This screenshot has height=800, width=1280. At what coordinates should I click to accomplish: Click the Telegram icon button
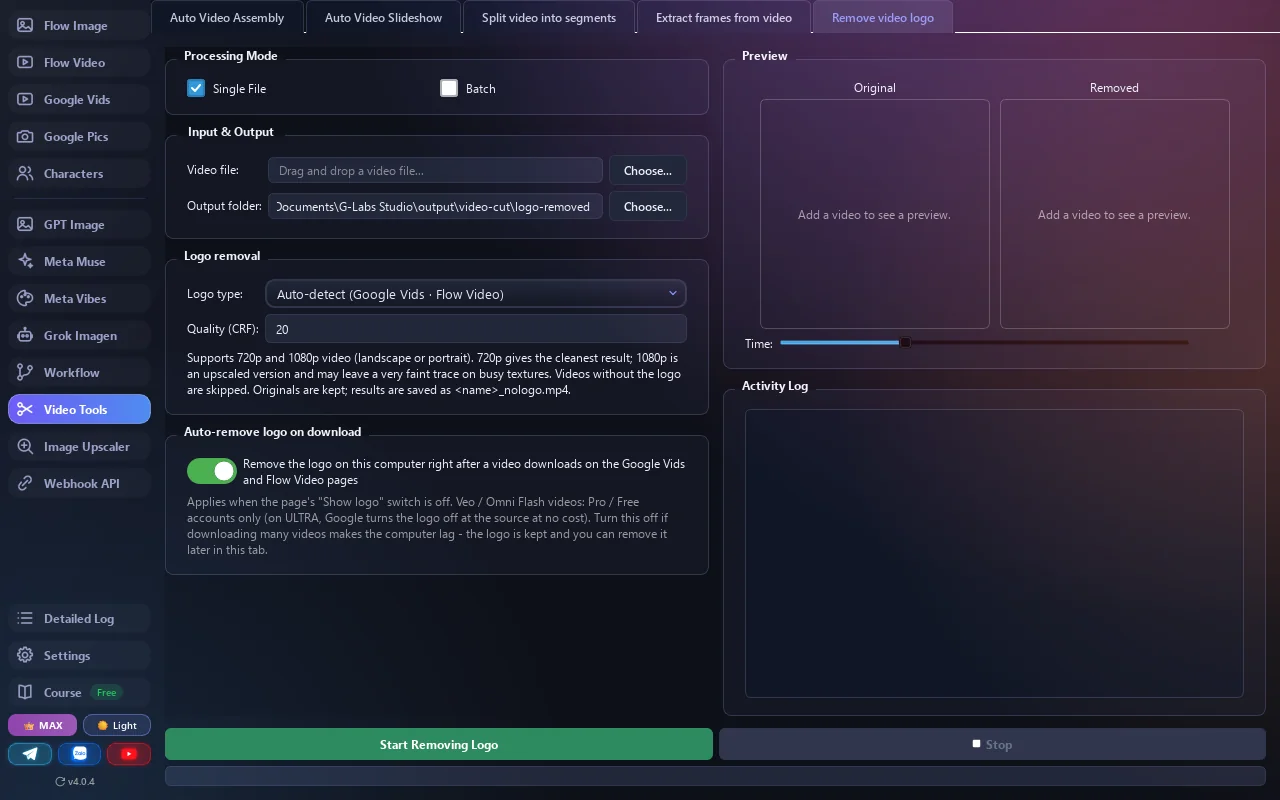coord(30,754)
